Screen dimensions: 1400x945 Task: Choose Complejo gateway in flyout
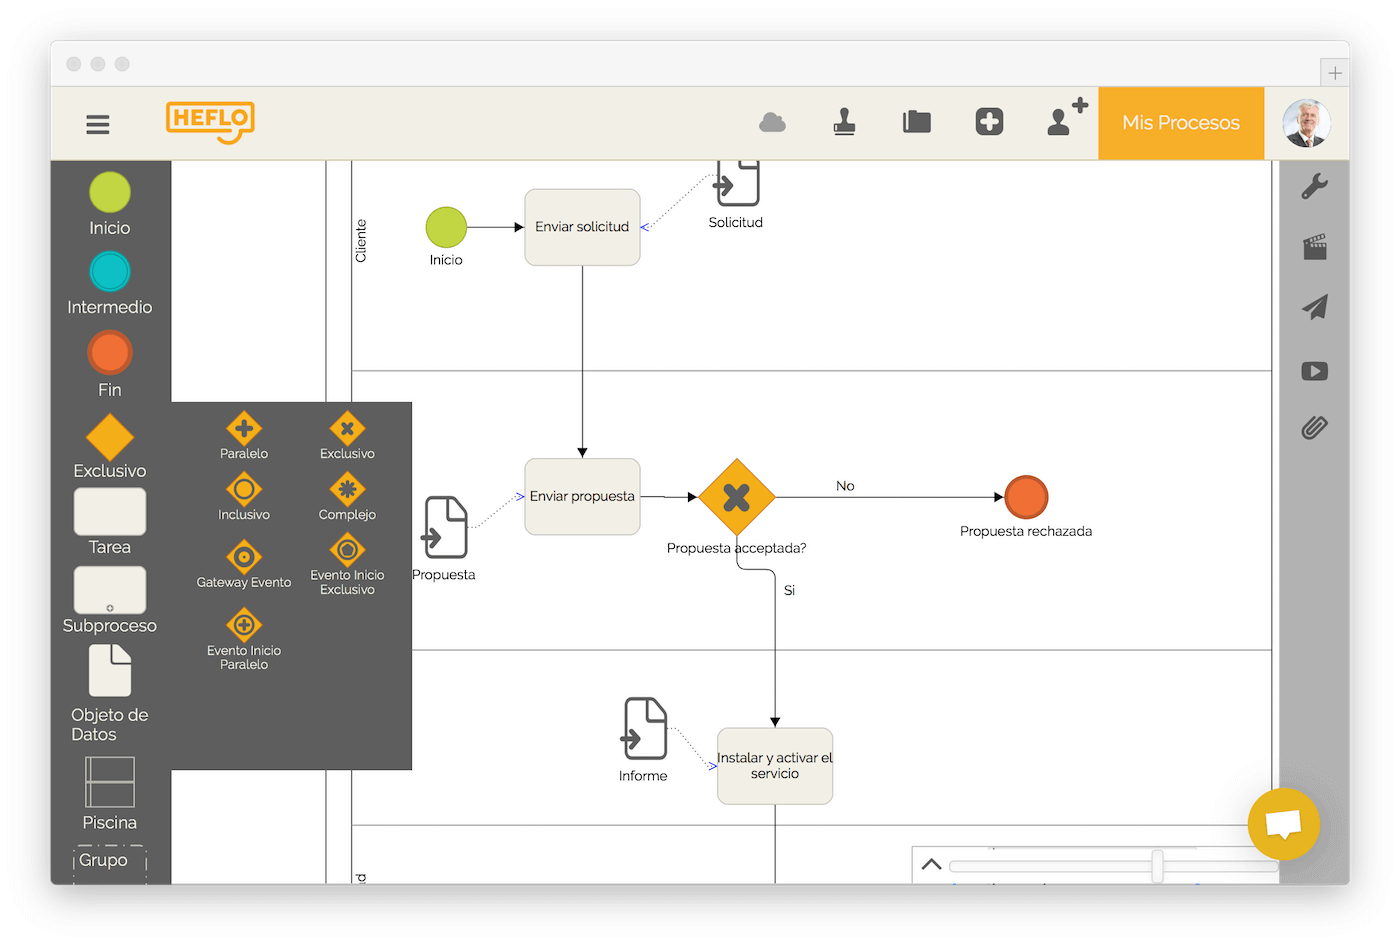[x=347, y=489]
